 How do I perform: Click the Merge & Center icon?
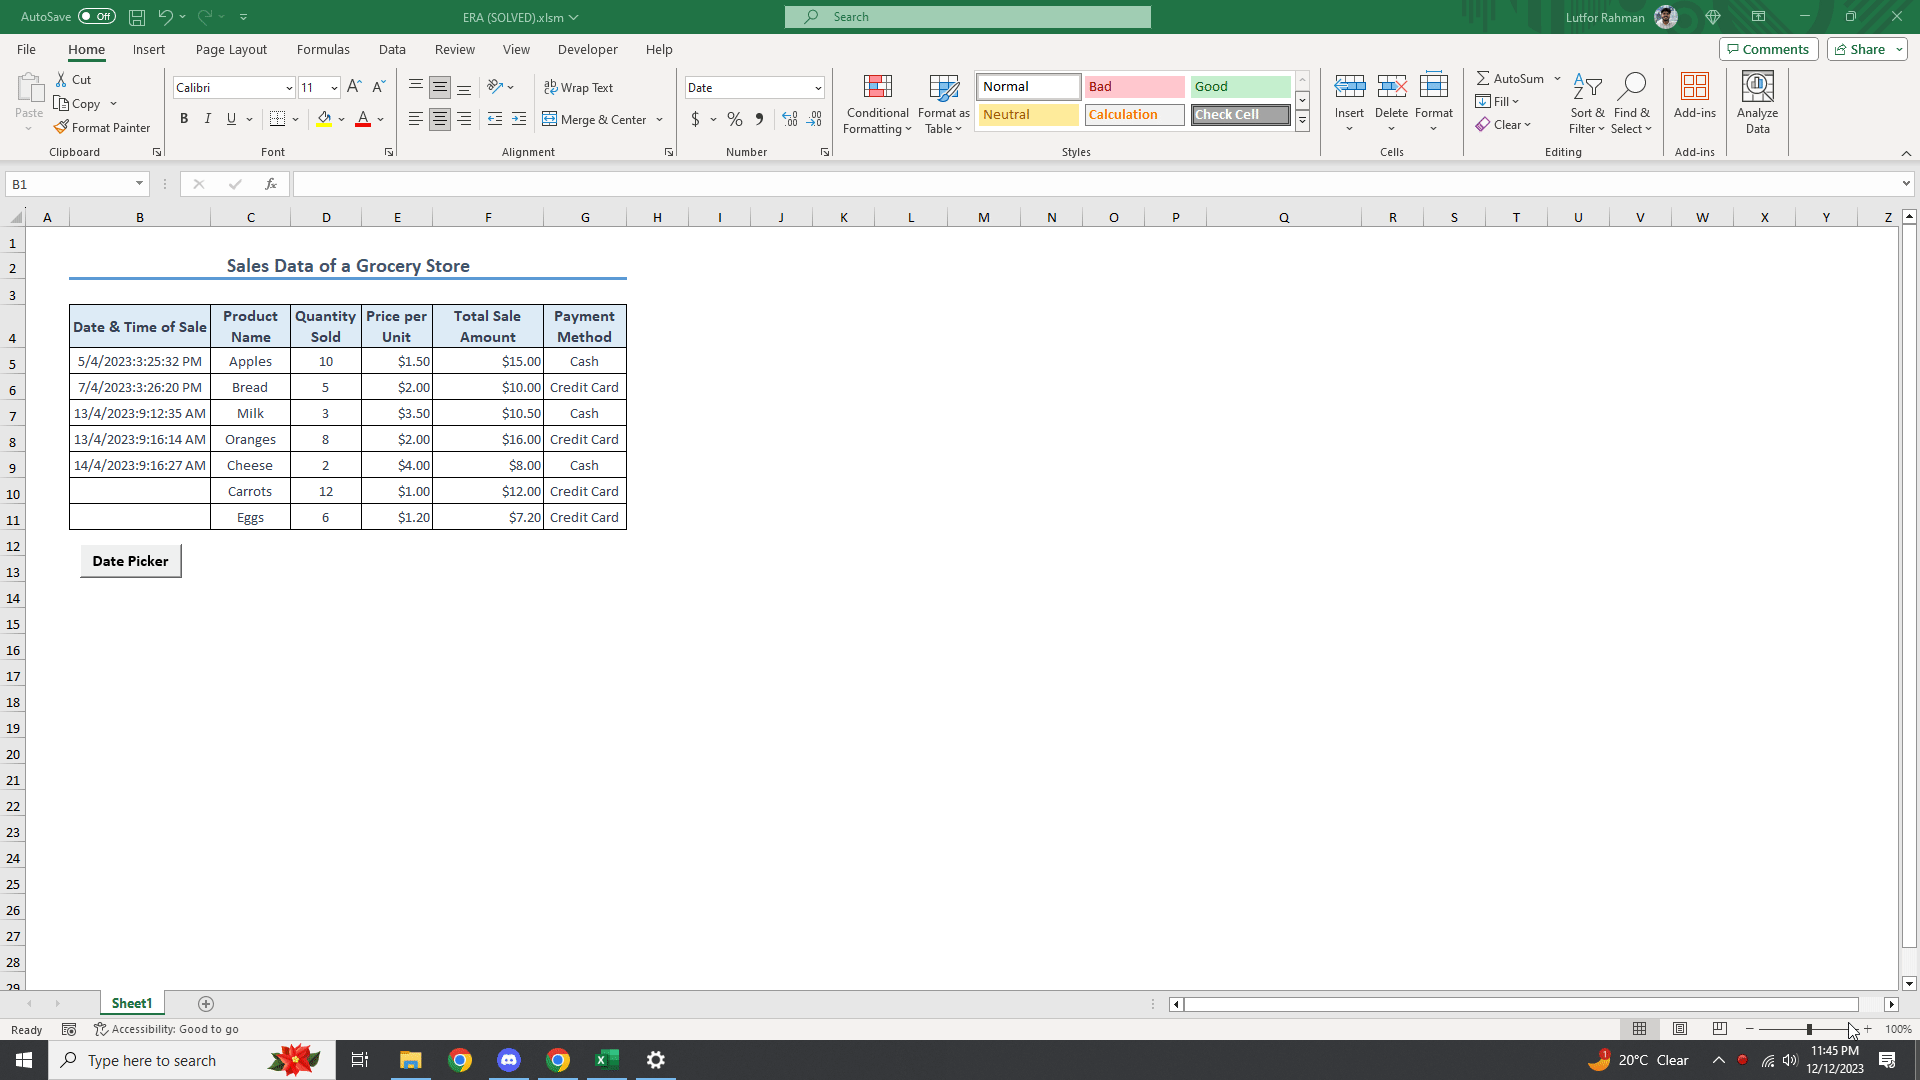tap(550, 119)
